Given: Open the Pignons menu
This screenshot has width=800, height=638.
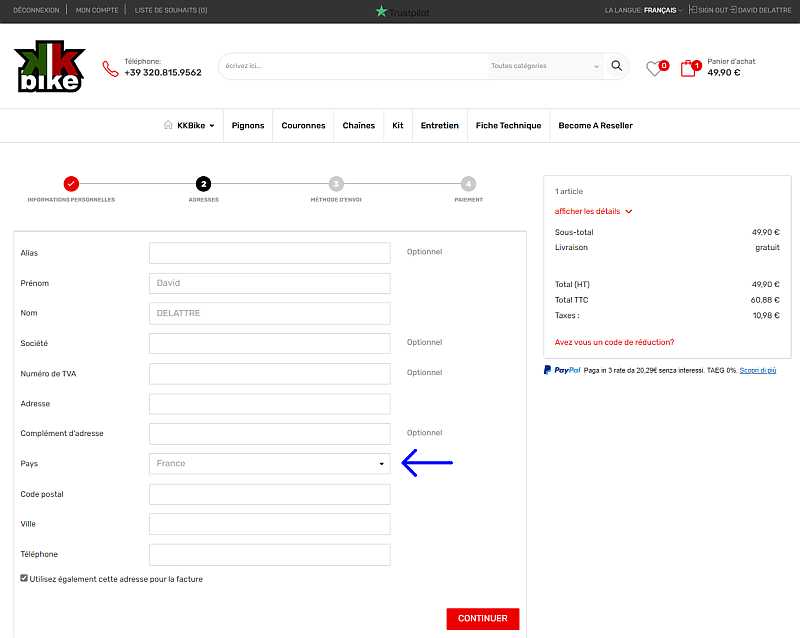Looking at the screenshot, I should coord(248,126).
